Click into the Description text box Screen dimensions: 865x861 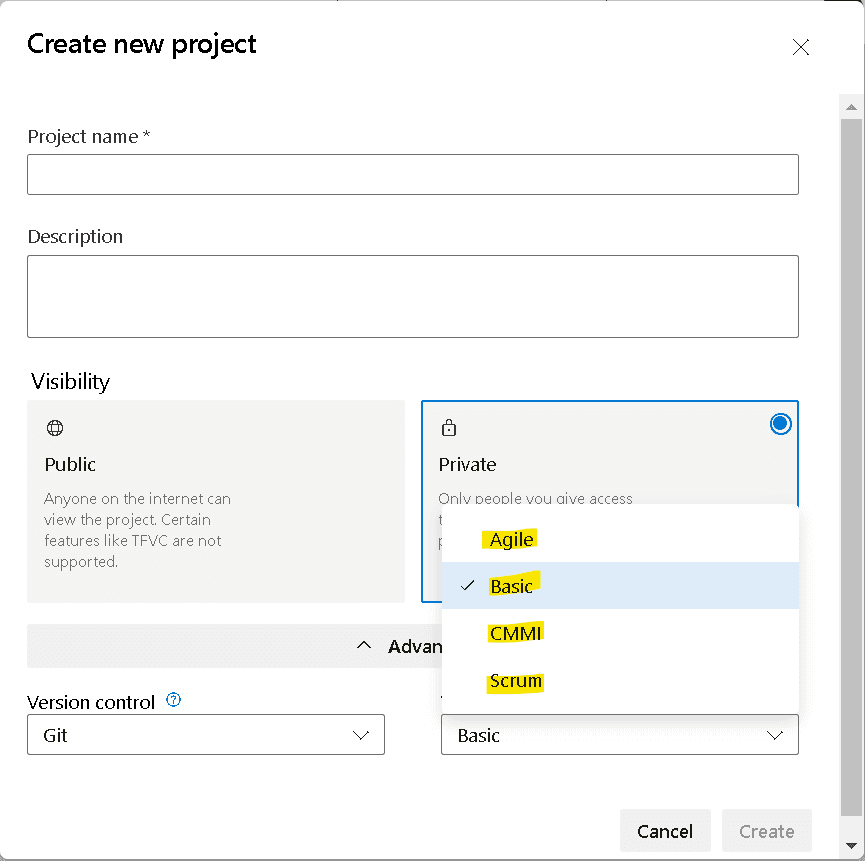[x=412, y=296]
